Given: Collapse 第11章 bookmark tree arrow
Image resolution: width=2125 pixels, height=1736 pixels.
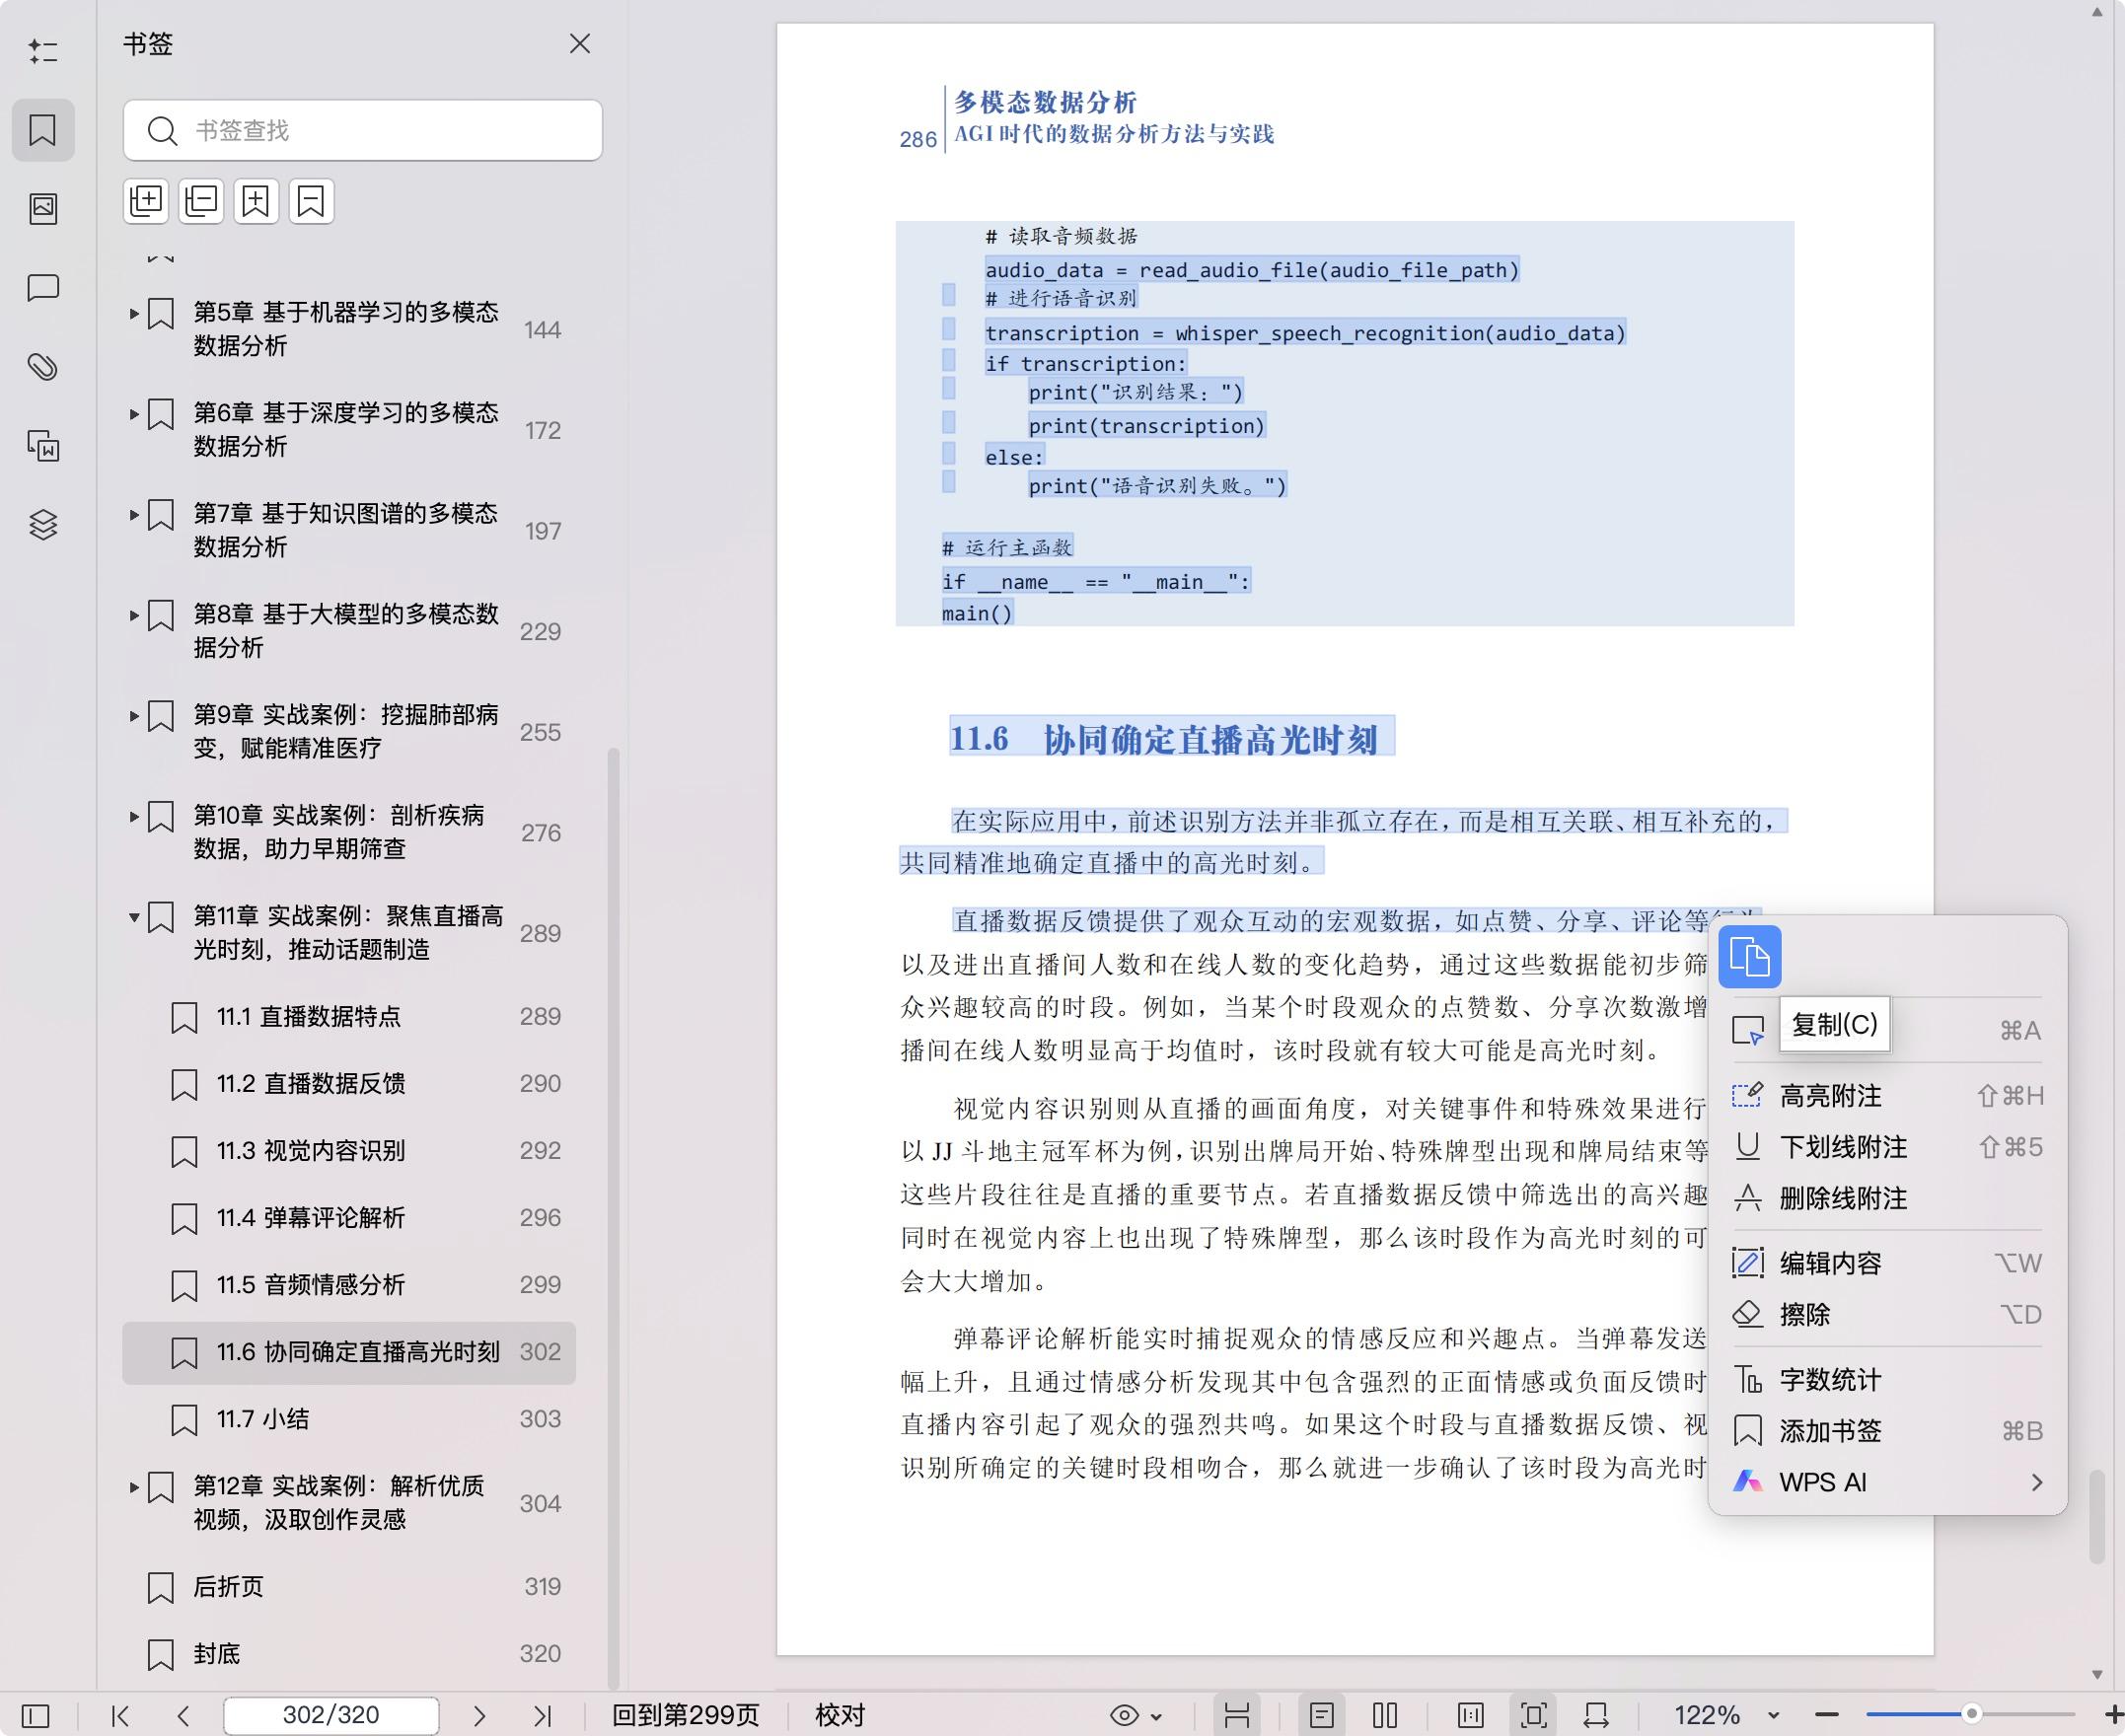Looking at the screenshot, I should click(134, 917).
